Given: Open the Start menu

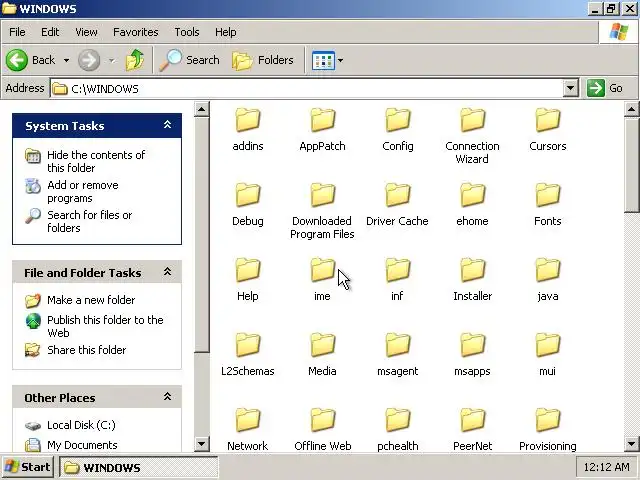Looking at the screenshot, I should click(27, 467).
